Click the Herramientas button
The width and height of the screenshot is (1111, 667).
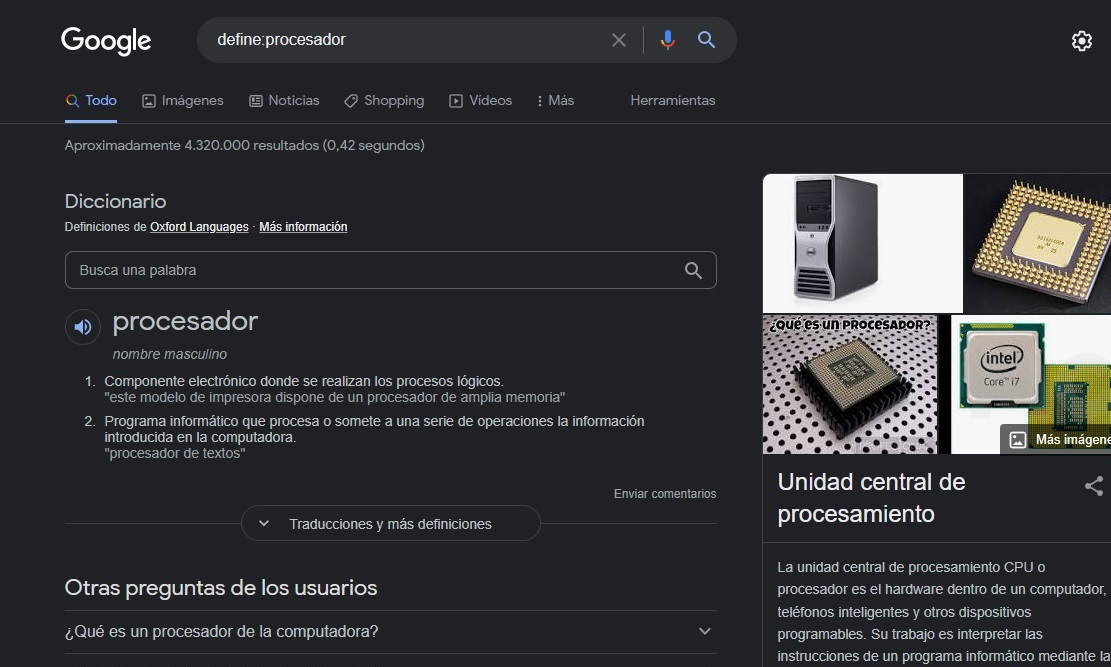[672, 101]
